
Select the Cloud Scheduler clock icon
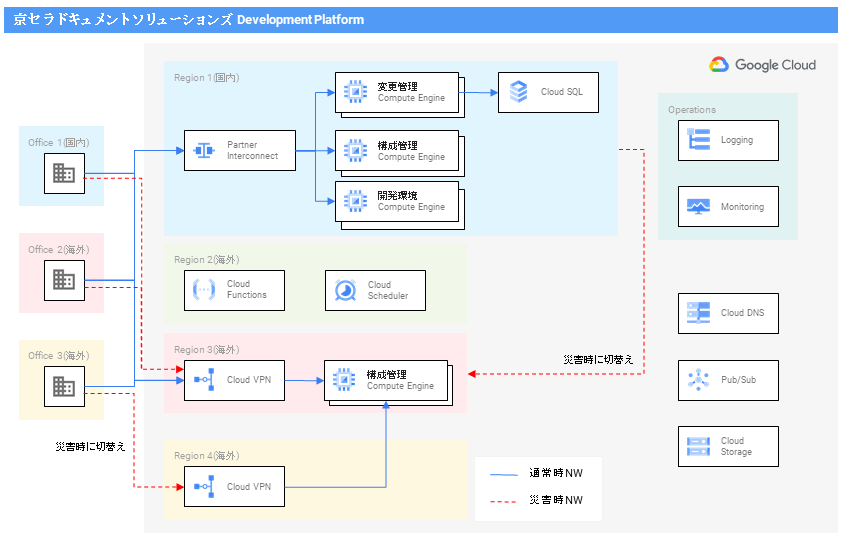tap(345, 290)
